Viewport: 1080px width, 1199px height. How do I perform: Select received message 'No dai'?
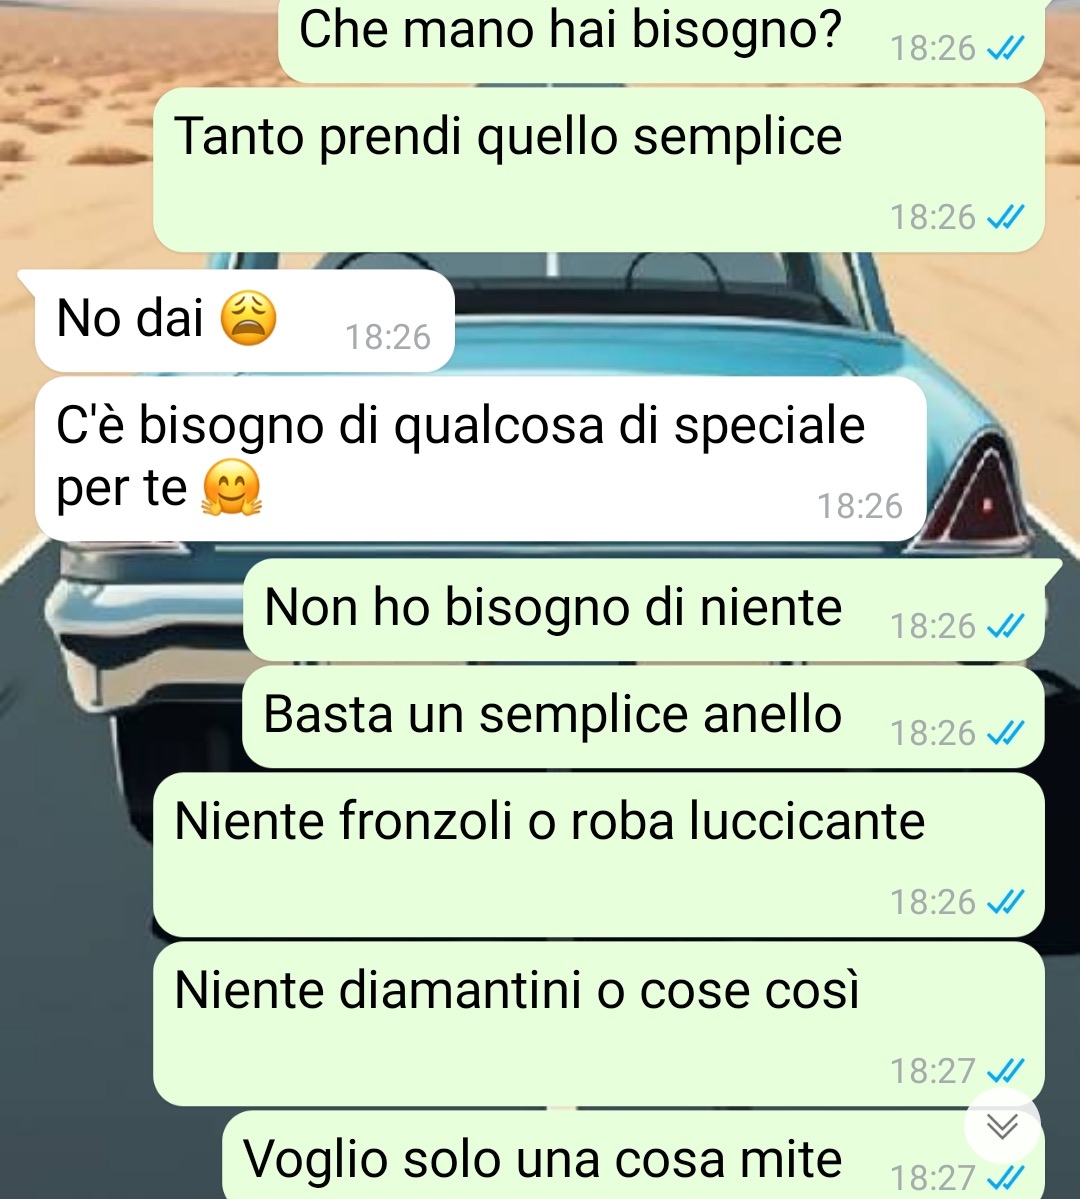[x=245, y=321]
